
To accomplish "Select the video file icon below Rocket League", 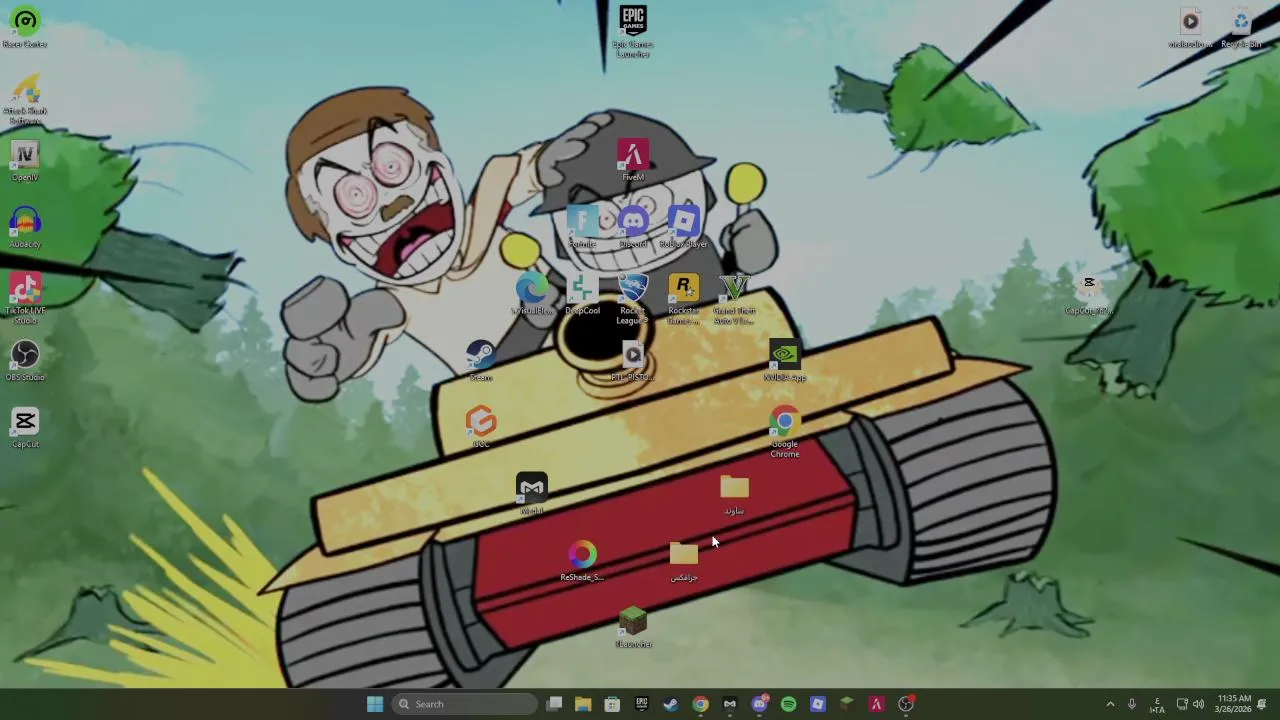I will click(x=632, y=361).
